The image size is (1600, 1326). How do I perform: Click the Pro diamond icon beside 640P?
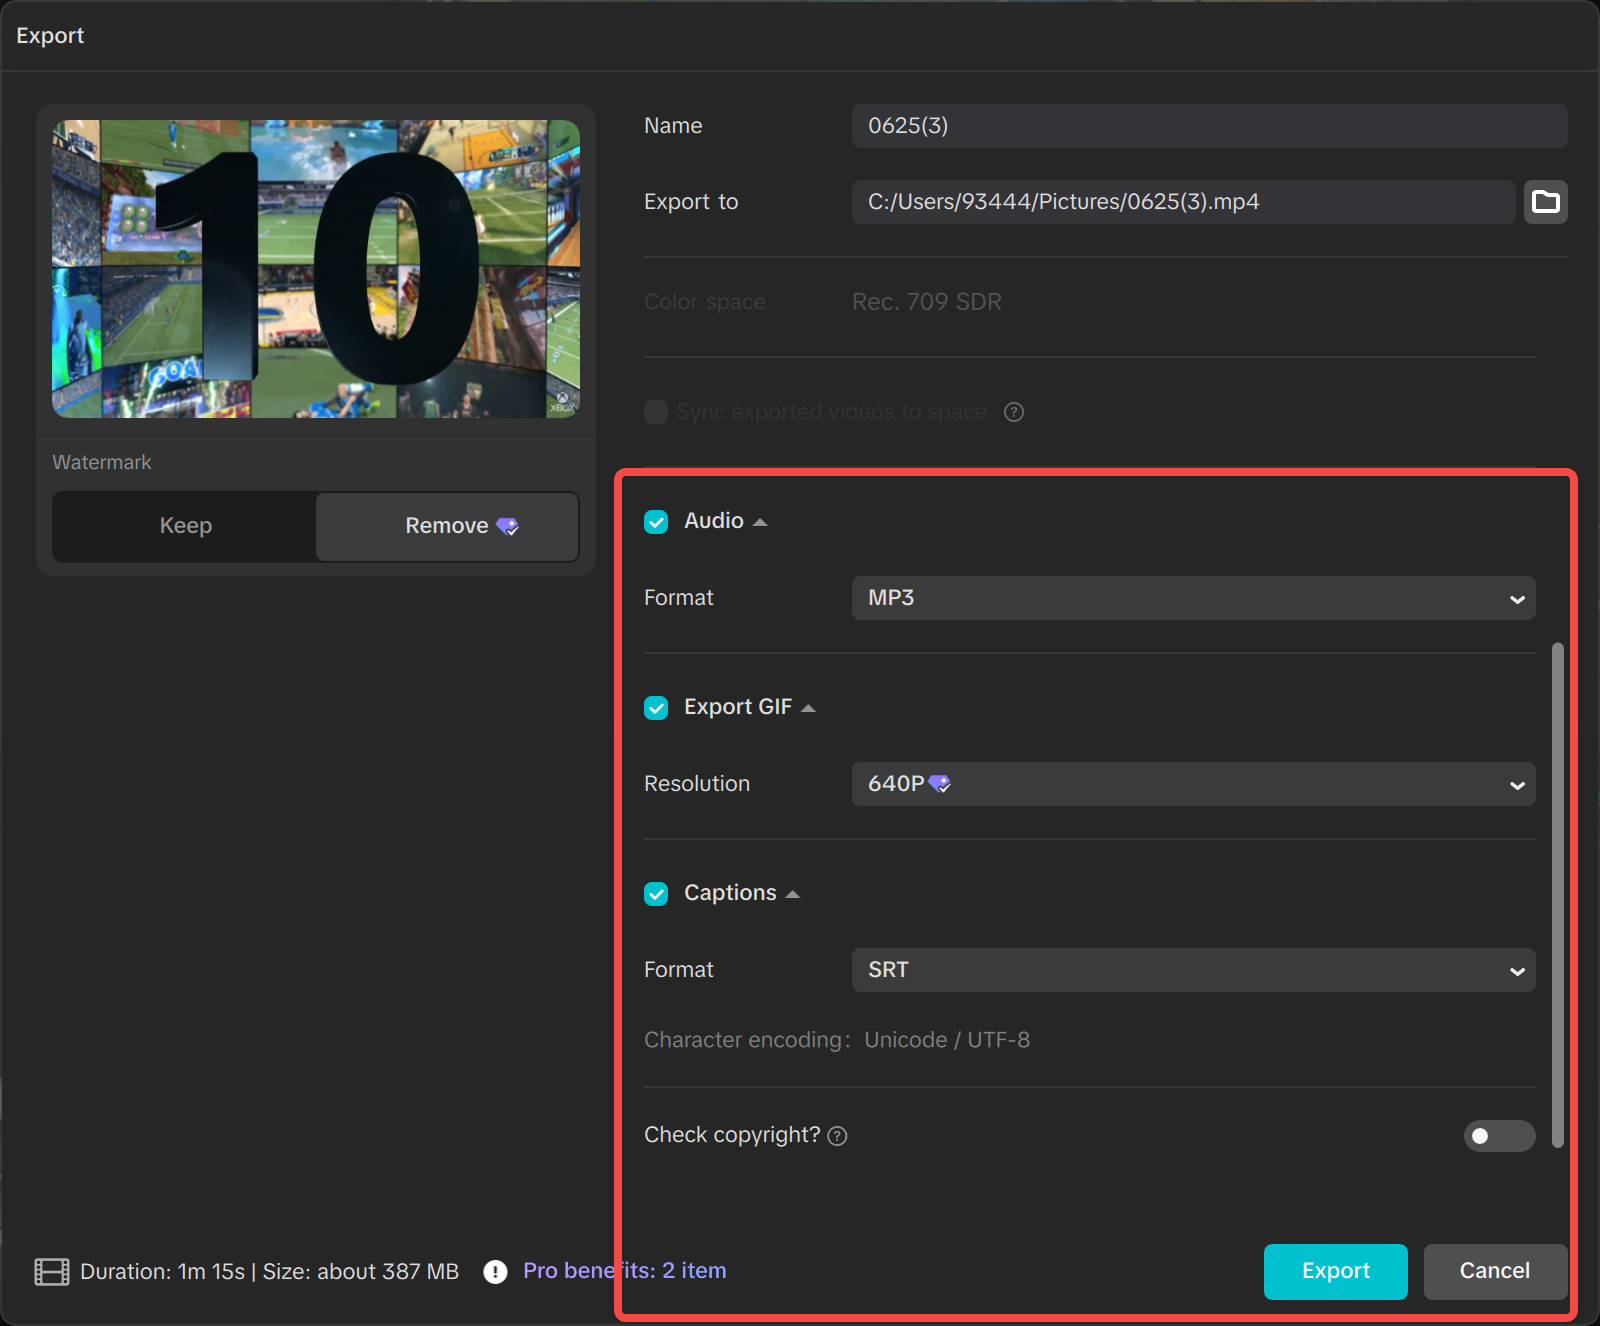[940, 784]
